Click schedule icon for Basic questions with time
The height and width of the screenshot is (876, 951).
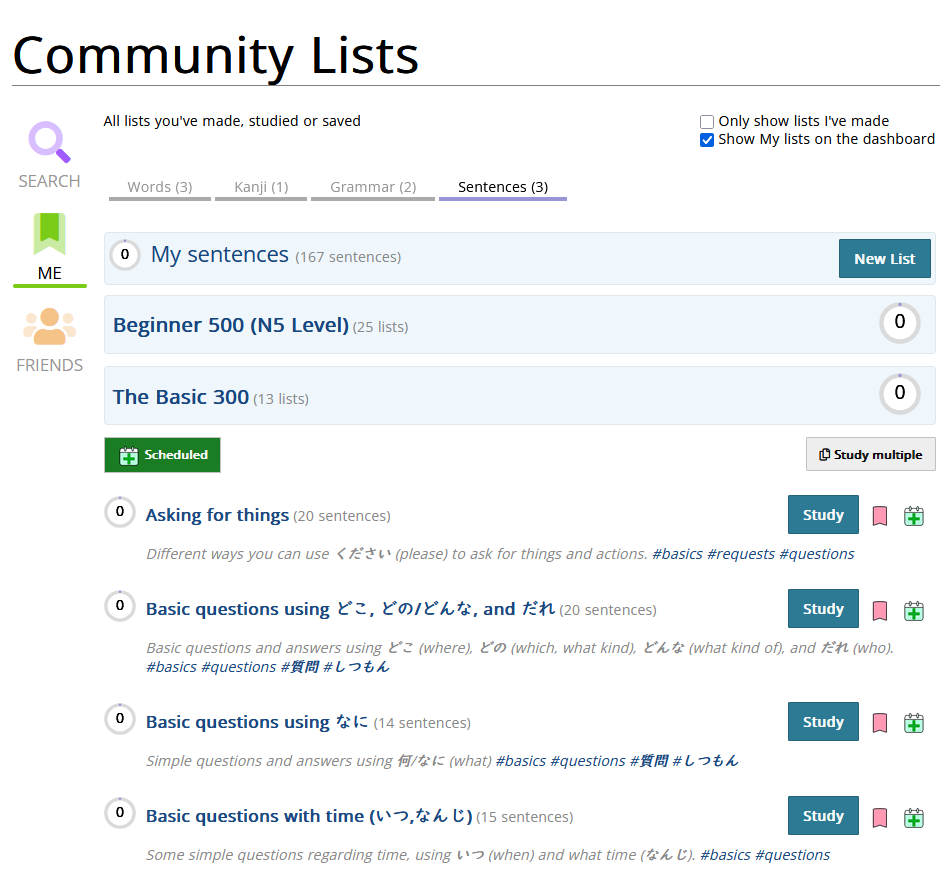click(x=913, y=818)
